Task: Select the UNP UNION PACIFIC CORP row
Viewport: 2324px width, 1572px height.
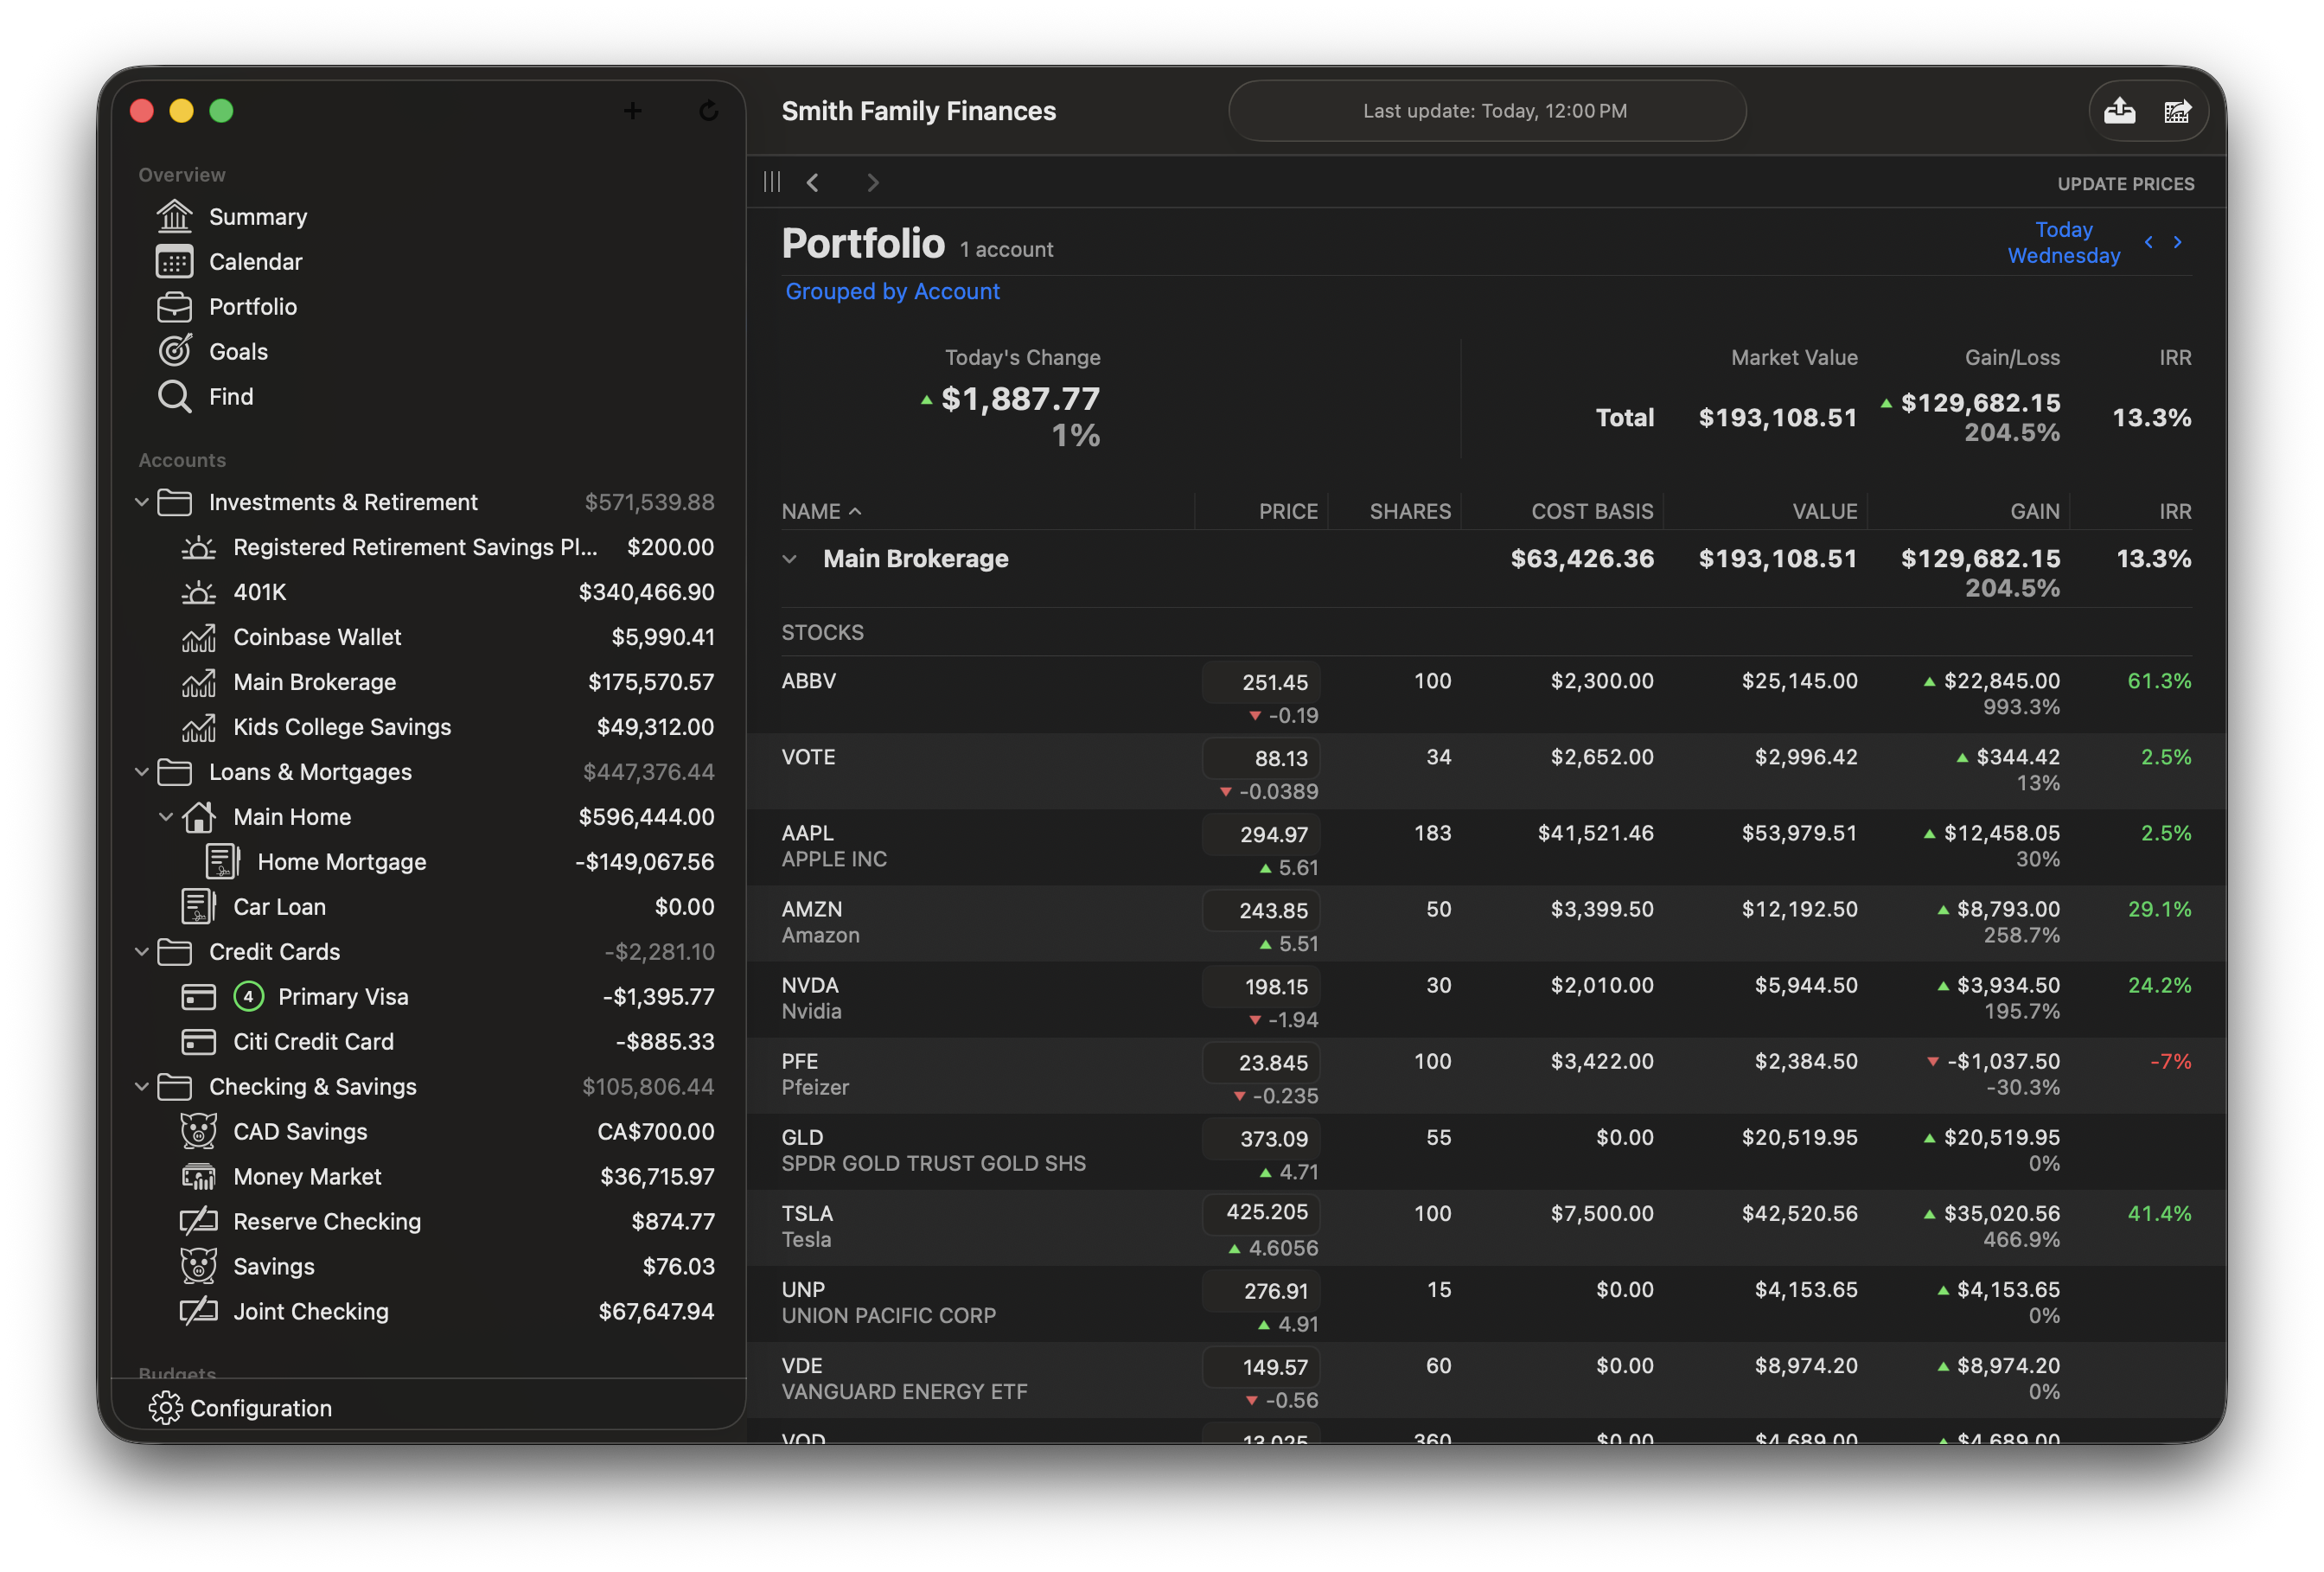Action: 1486,1303
